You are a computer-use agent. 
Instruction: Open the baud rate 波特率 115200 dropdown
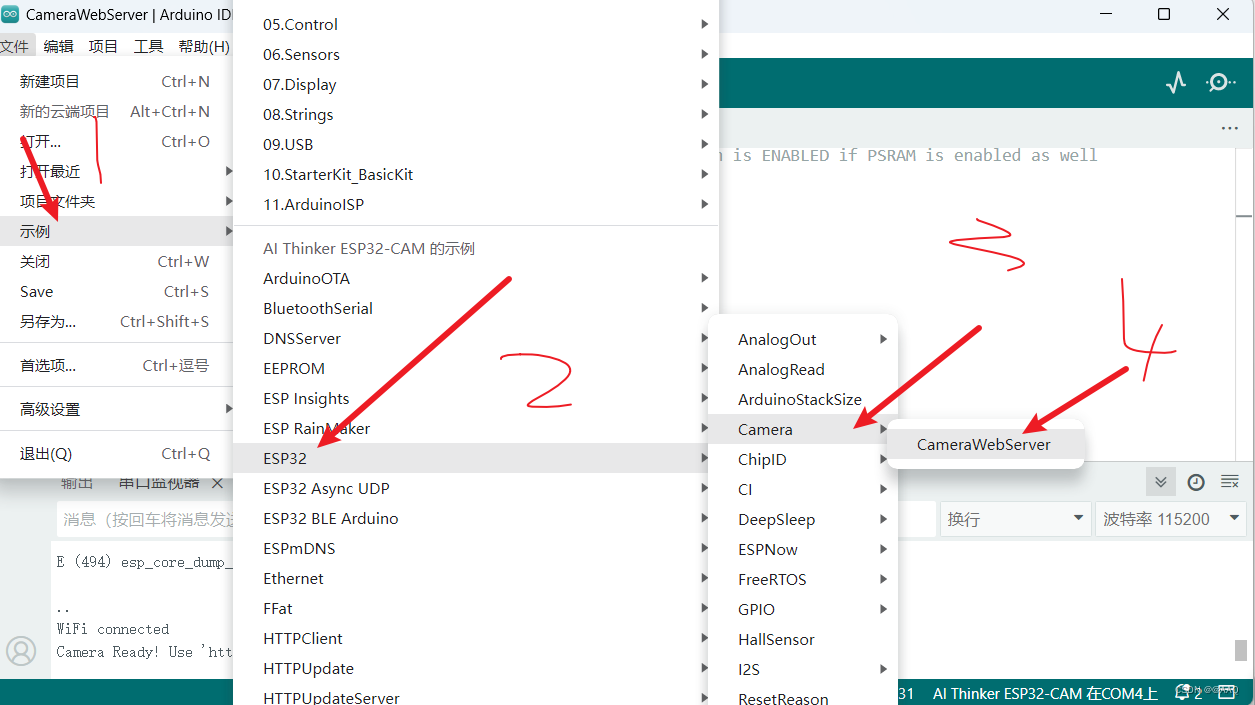tap(1170, 519)
